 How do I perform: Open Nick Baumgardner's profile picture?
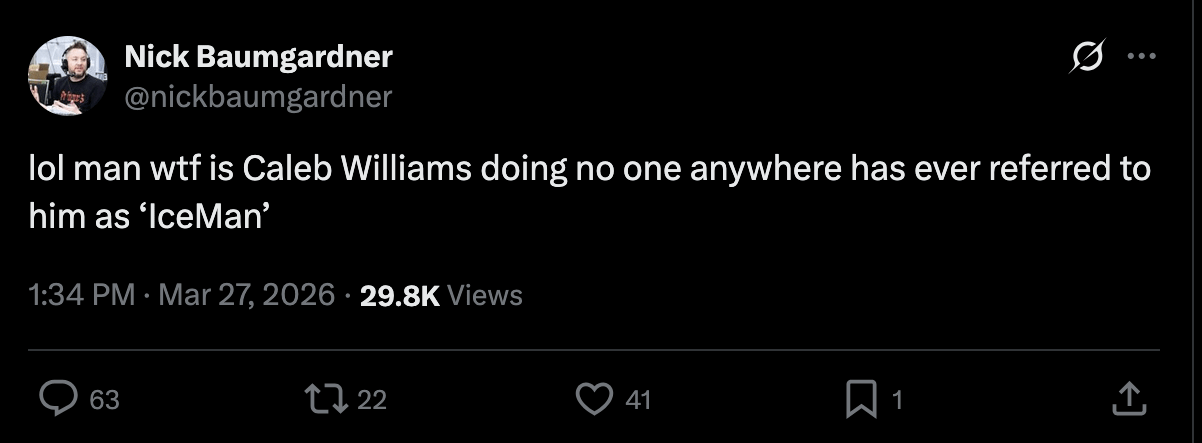[68, 77]
